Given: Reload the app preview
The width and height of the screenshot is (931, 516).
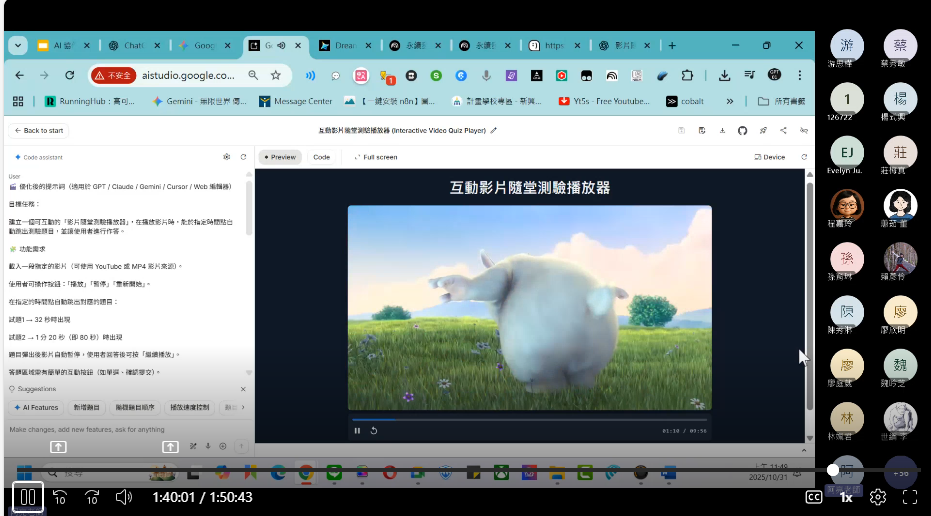Looking at the screenshot, I should point(804,157).
